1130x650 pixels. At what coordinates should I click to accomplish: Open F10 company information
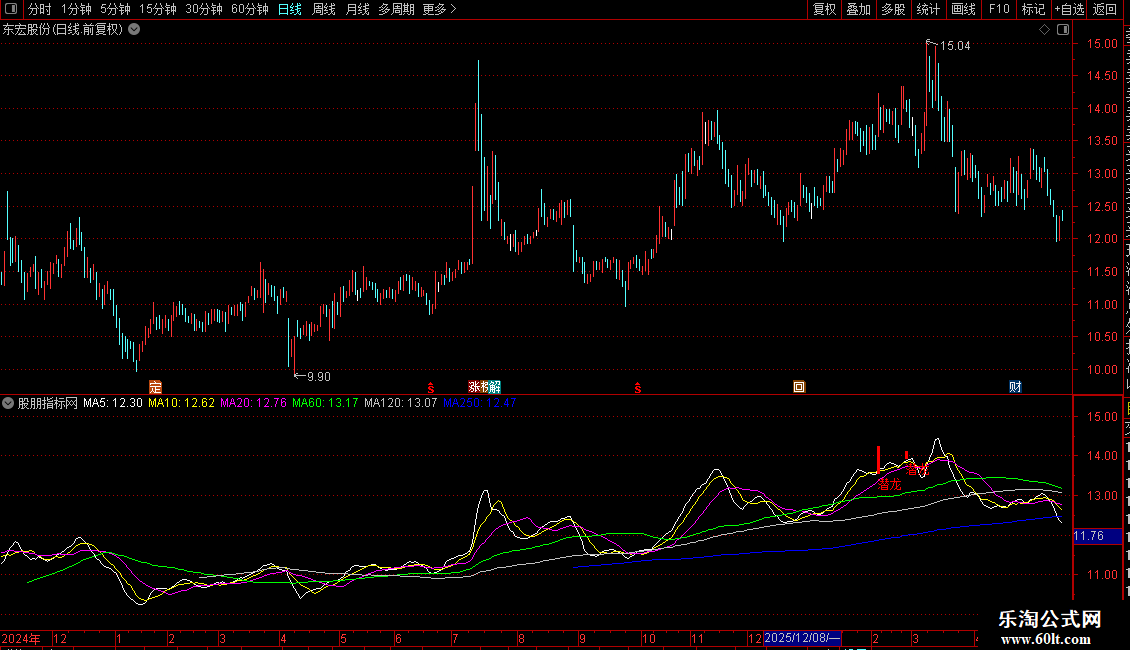pyautogui.click(x=999, y=9)
